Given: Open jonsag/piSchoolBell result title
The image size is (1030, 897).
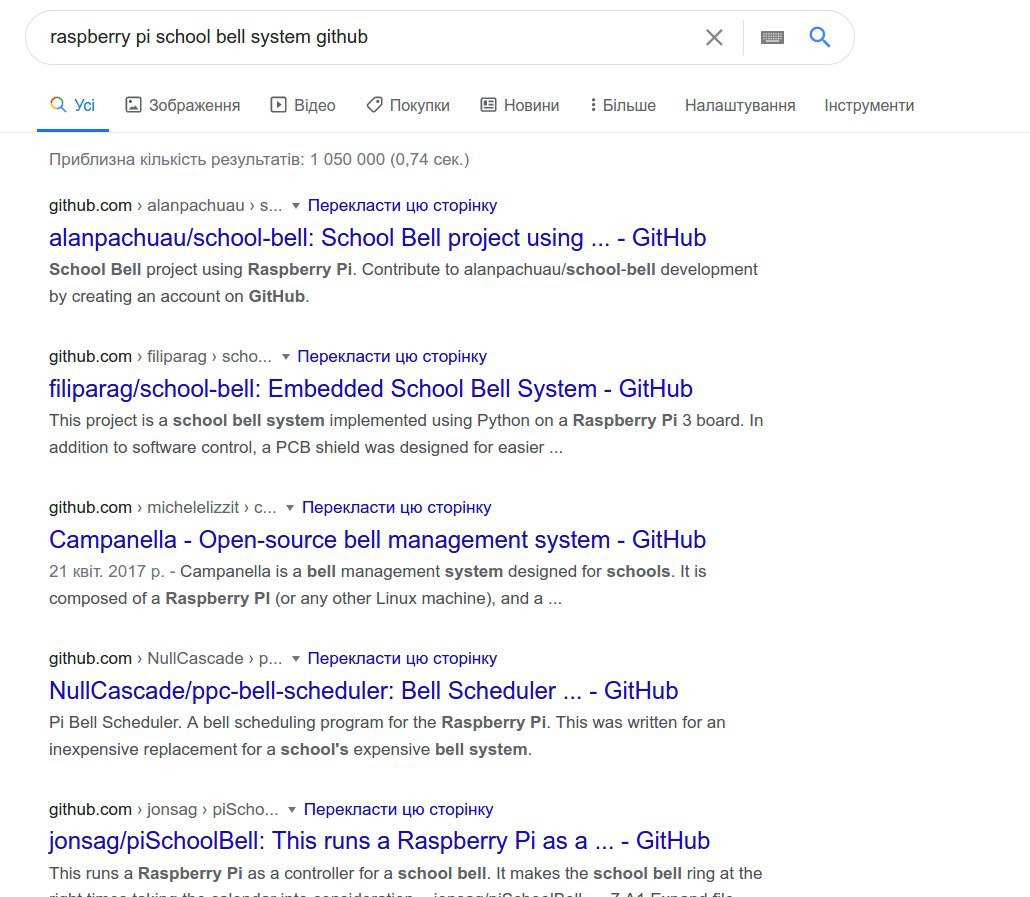Looking at the screenshot, I should click(379, 841).
